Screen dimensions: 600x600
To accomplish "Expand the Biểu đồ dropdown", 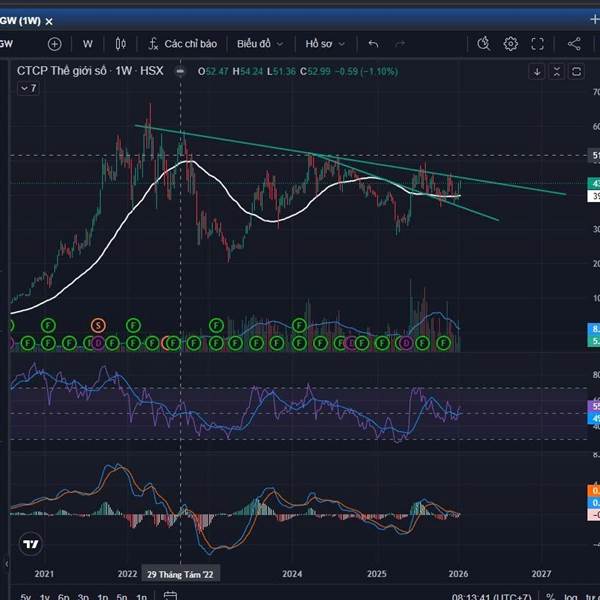I will tap(259, 44).
